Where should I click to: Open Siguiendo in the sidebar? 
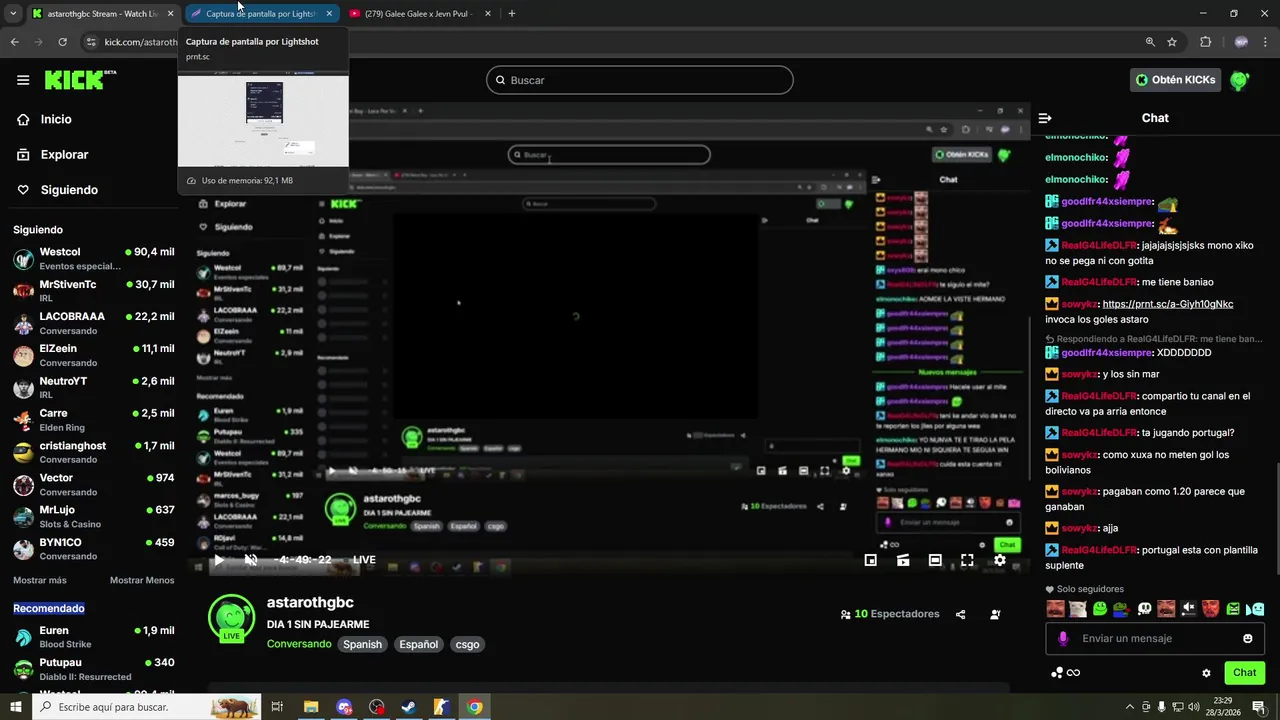tap(57, 190)
